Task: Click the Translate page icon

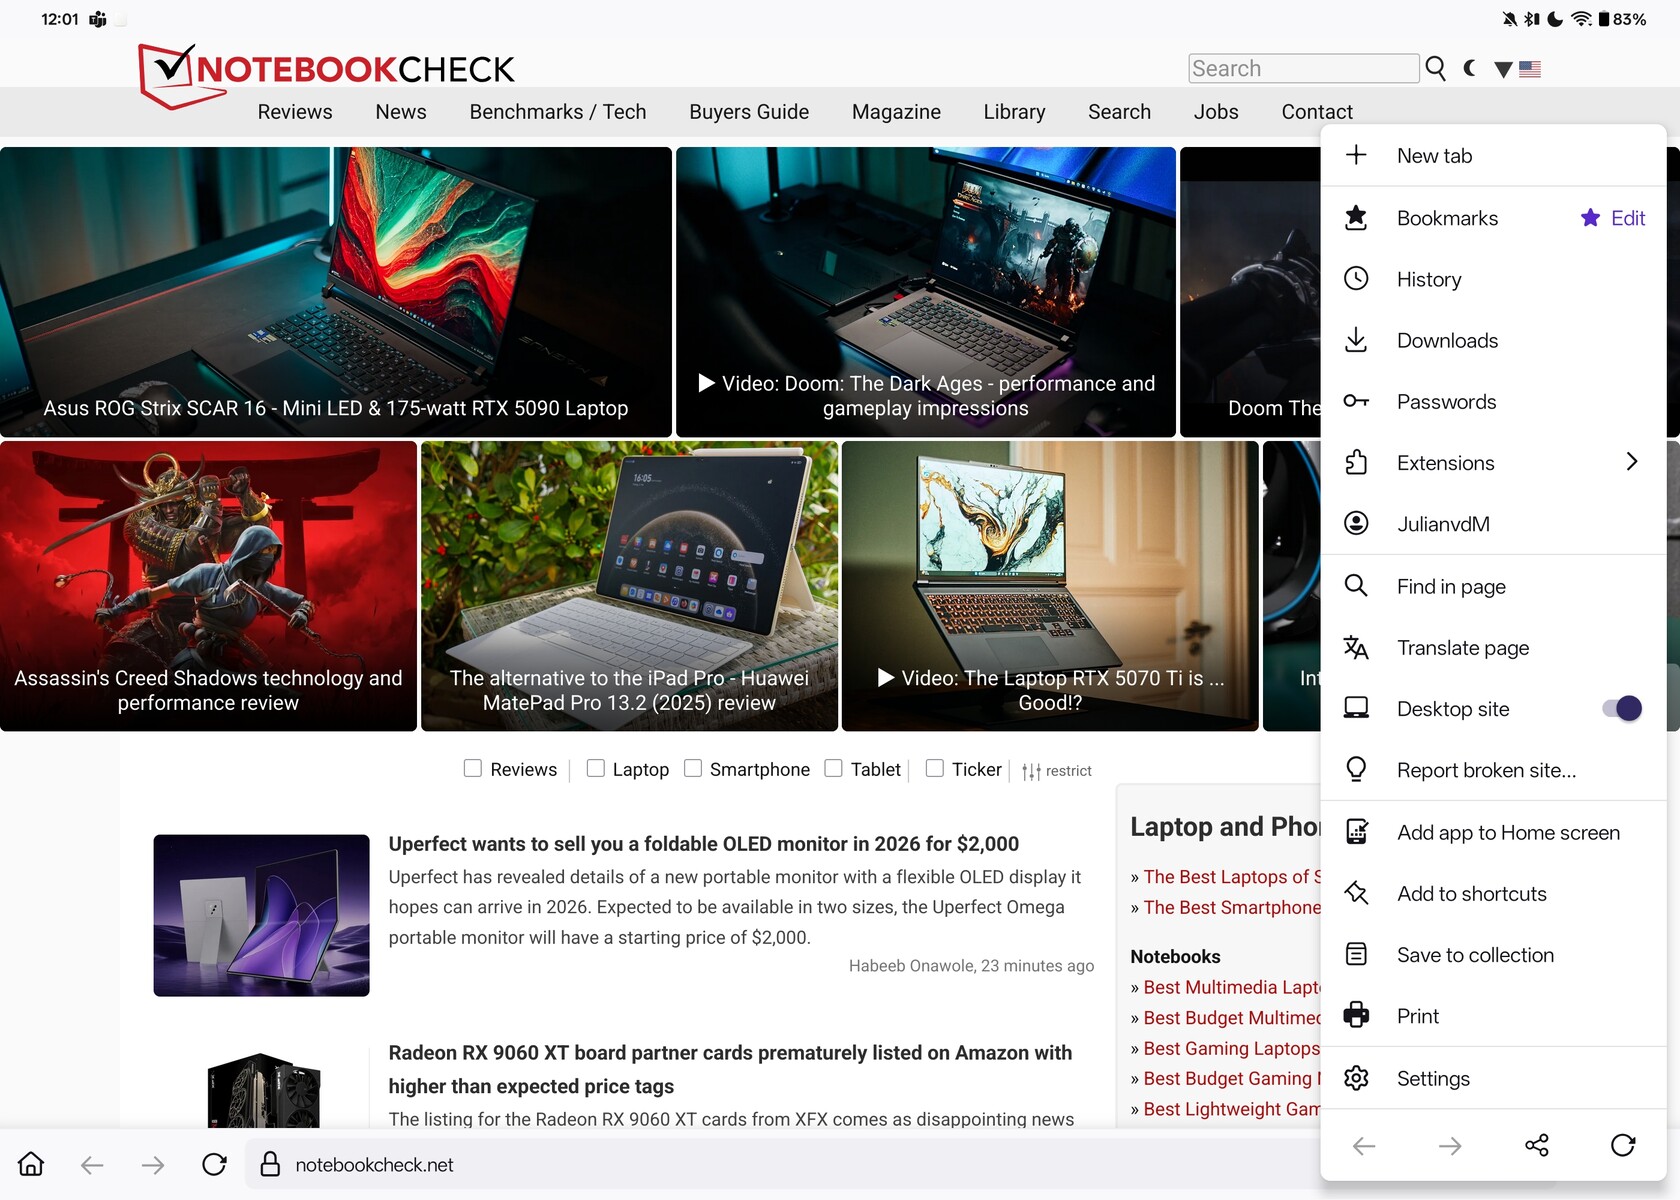Action: [1356, 647]
